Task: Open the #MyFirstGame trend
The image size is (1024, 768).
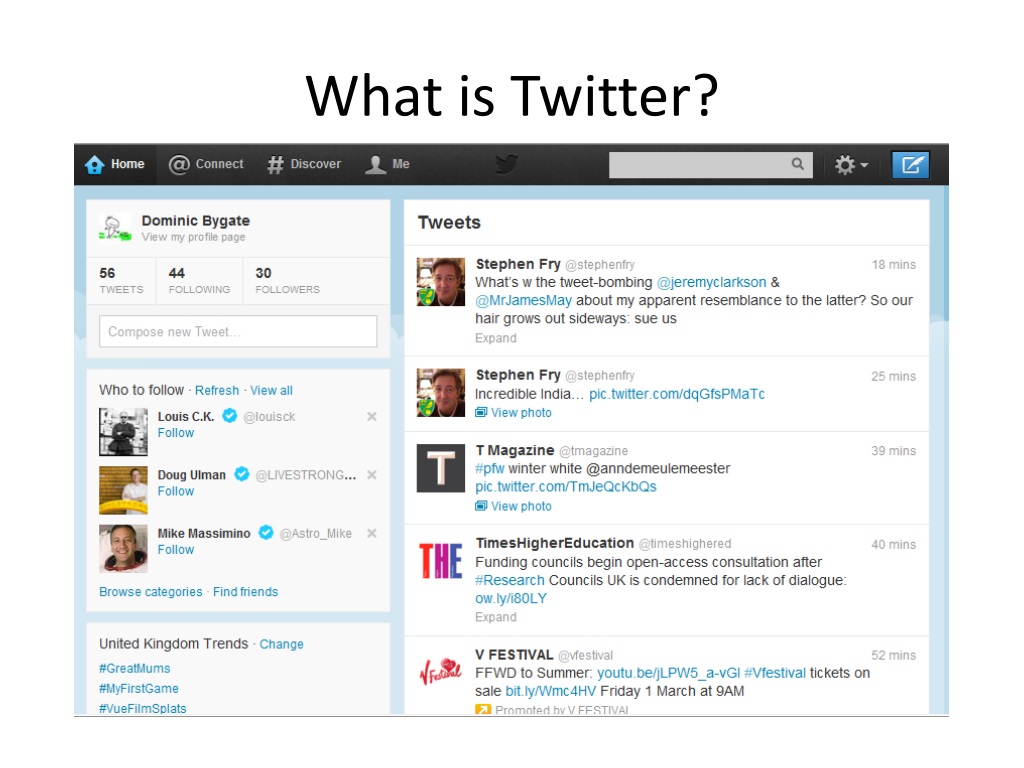Action: tap(138, 688)
